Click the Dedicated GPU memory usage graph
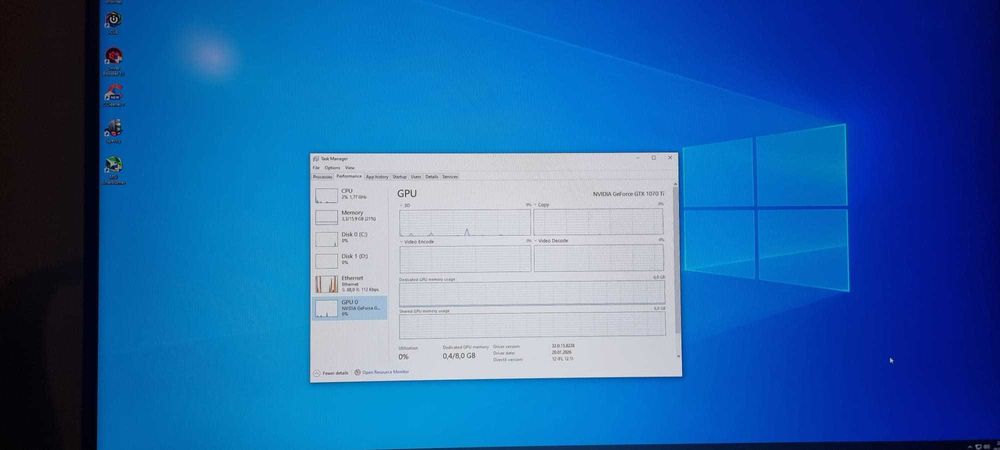Viewport: 1000px width, 450px height. pos(532,293)
